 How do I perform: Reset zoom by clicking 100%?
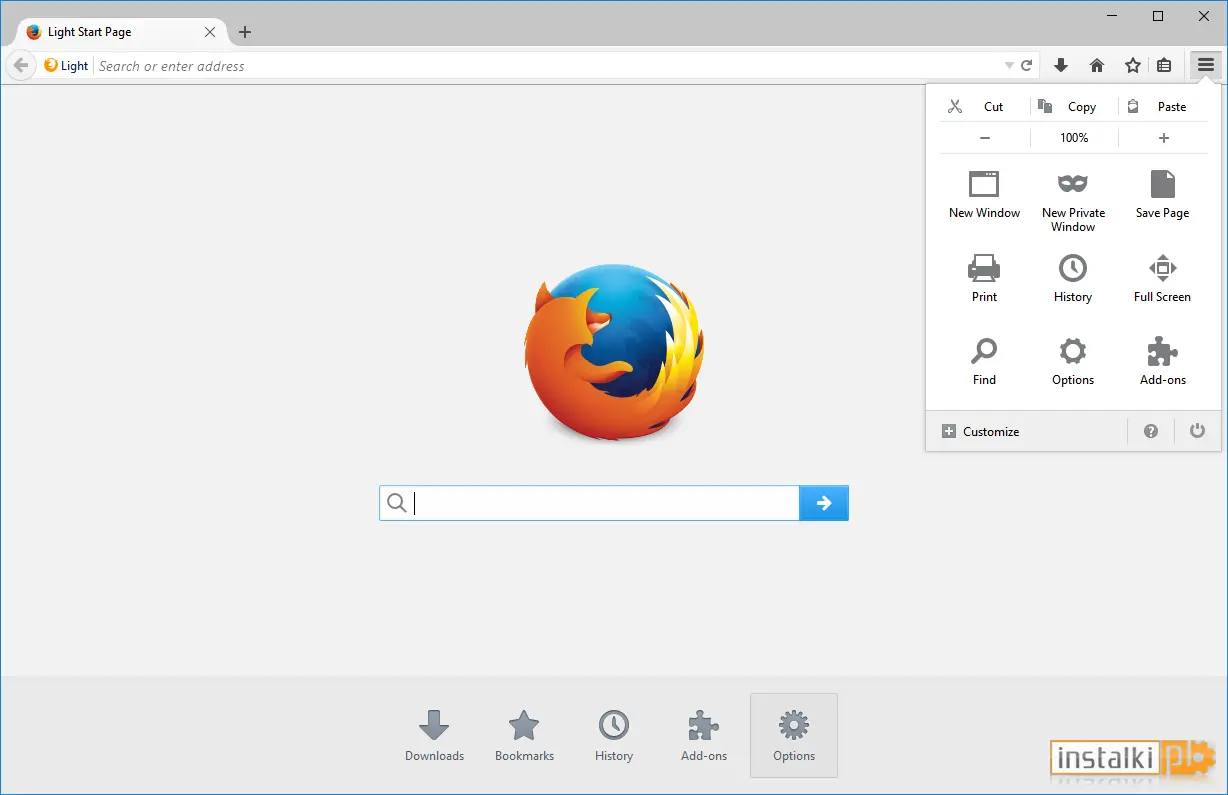point(1074,138)
